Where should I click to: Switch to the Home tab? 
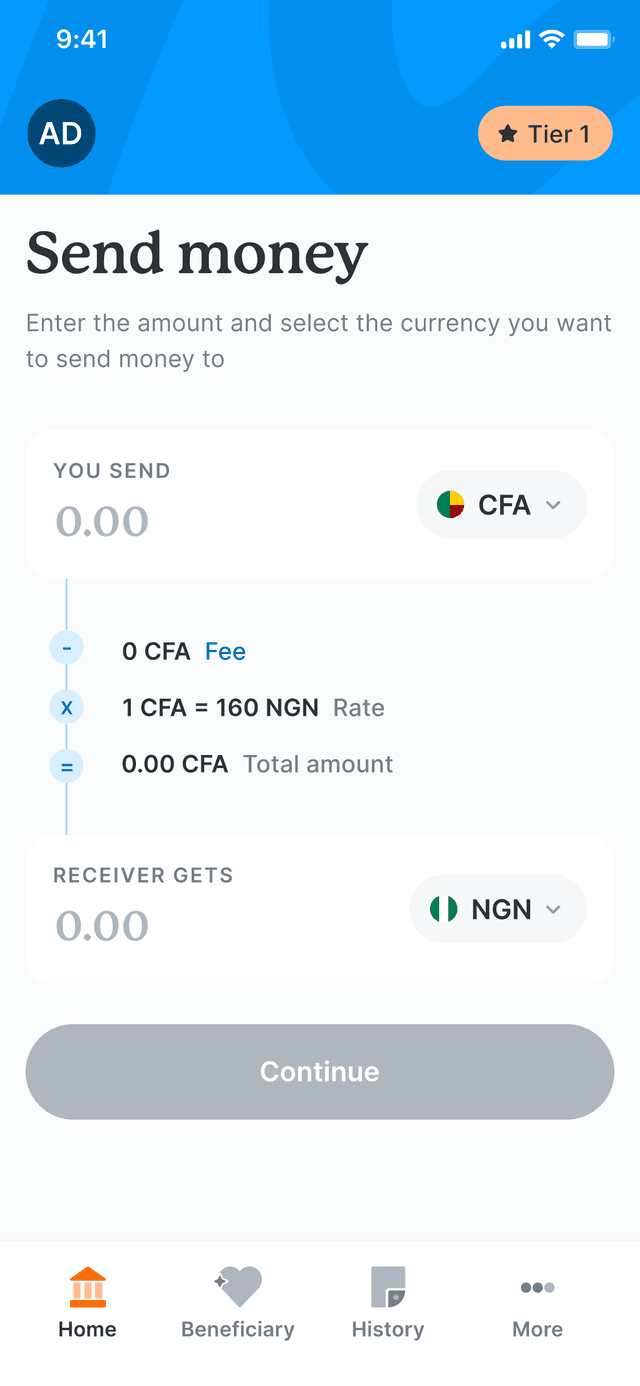(87, 1301)
